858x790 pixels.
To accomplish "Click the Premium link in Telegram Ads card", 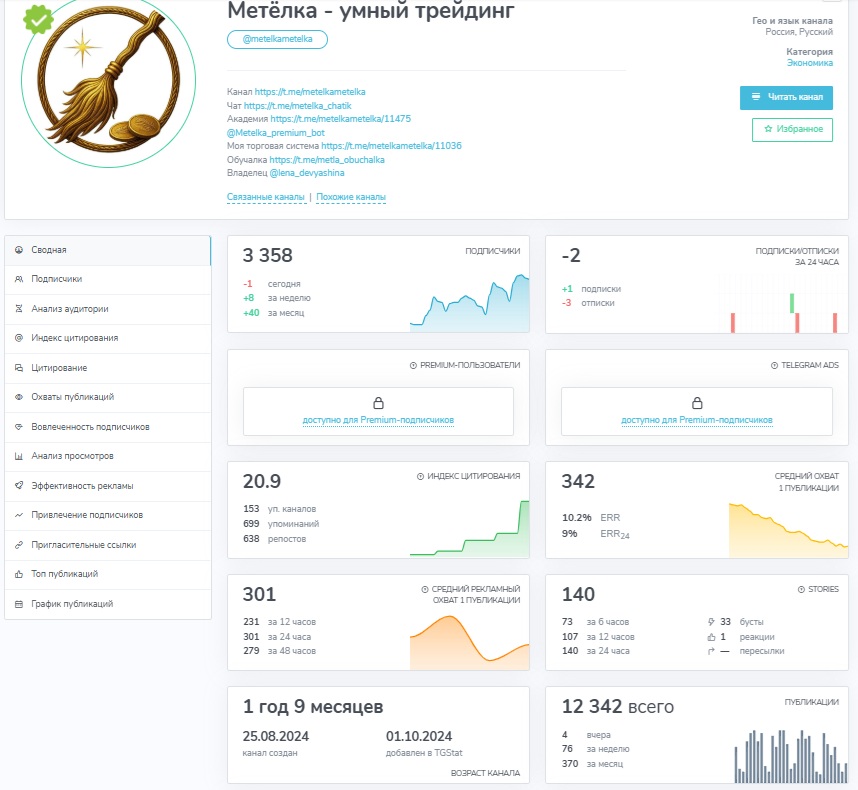I will pos(697,420).
